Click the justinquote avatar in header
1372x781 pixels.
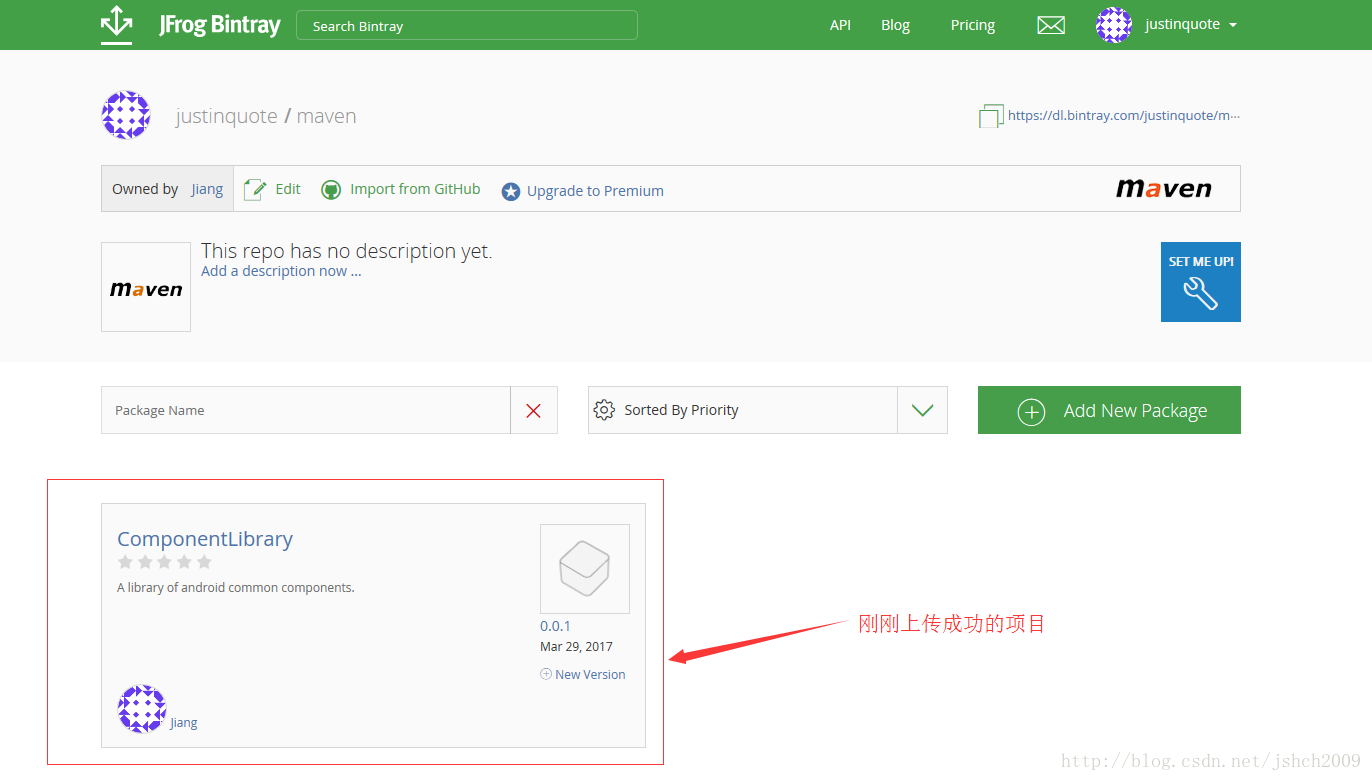click(x=1114, y=25)
